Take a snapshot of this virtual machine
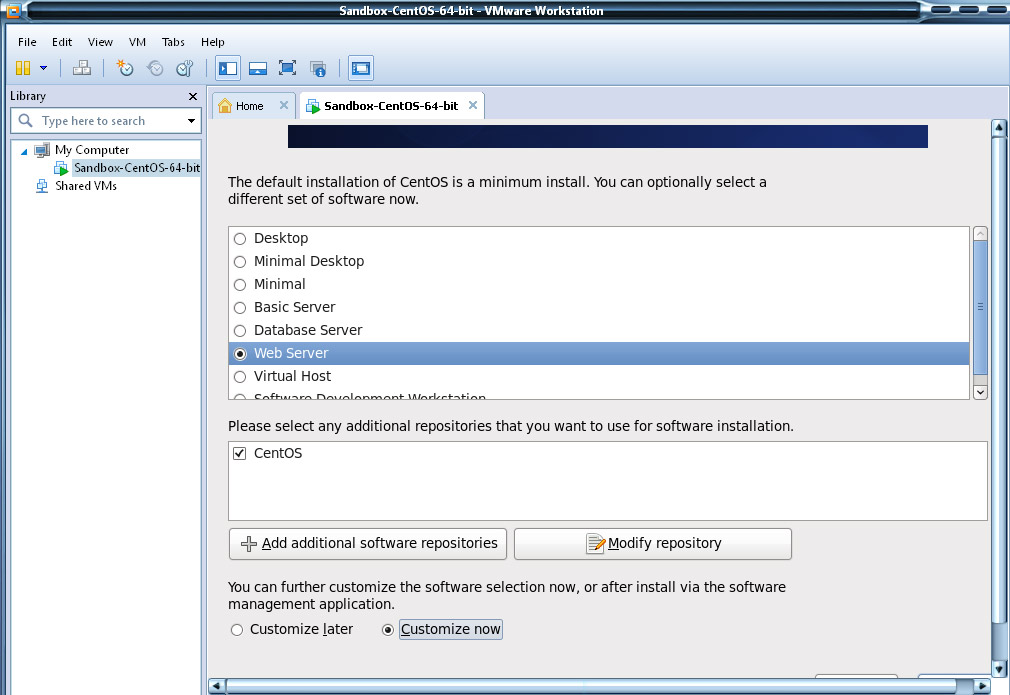This screenshot has width=1010, height=695. pyautogui.click(x=125, y=68)
